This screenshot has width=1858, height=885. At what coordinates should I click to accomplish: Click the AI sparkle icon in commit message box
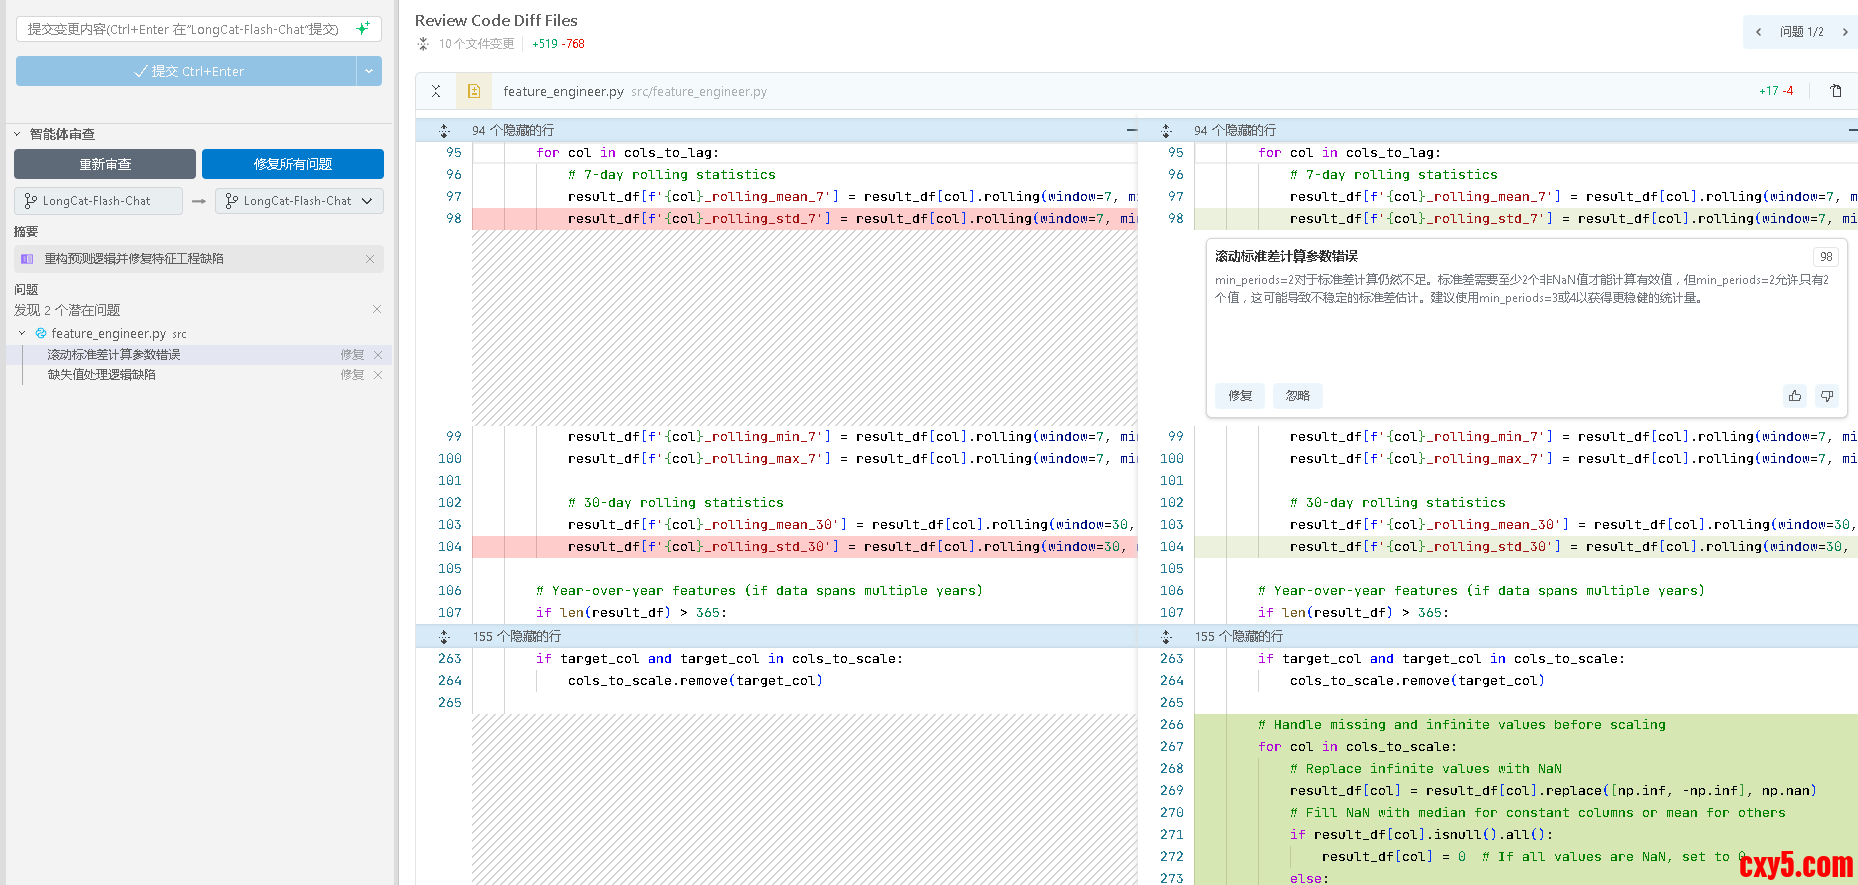362,29
